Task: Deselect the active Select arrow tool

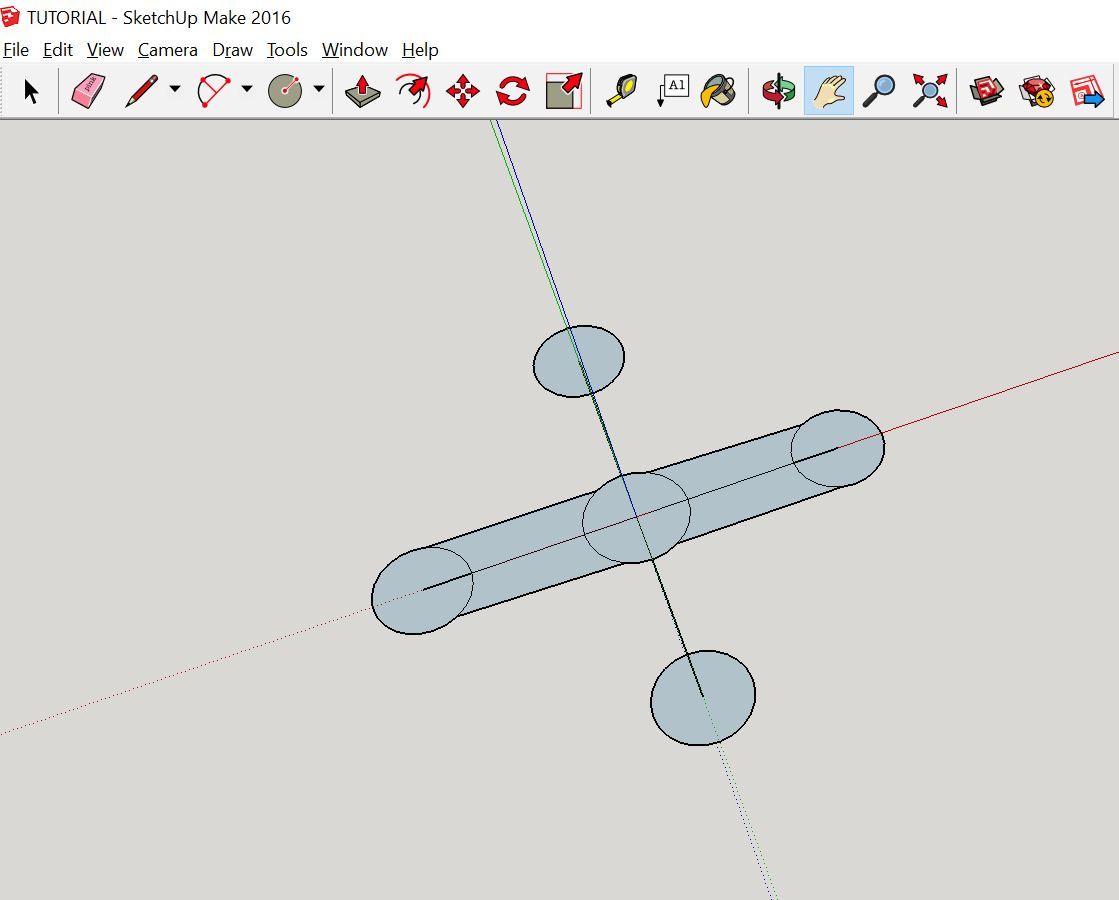Action: click(32, 90)
